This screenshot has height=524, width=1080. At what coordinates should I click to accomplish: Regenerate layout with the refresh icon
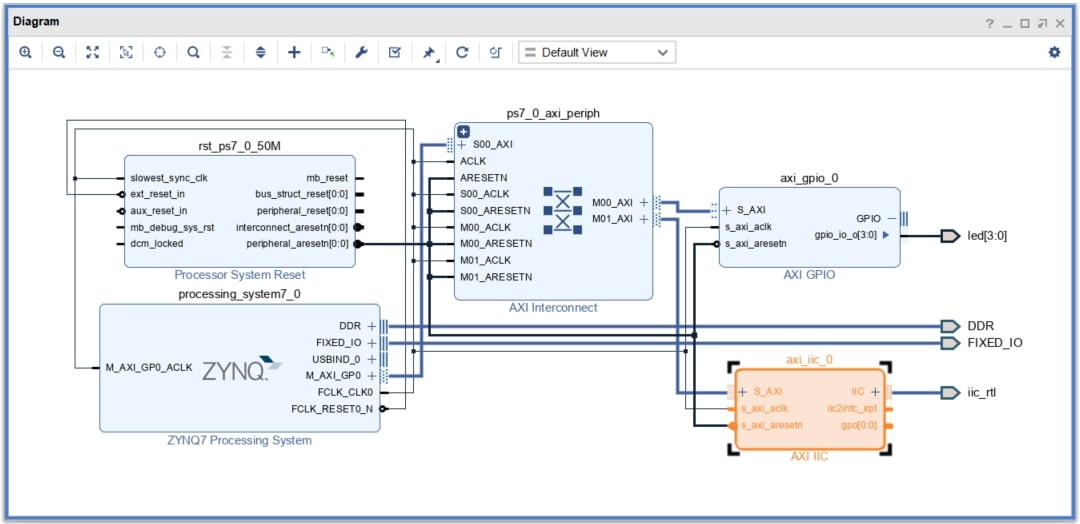click(462, 52)
